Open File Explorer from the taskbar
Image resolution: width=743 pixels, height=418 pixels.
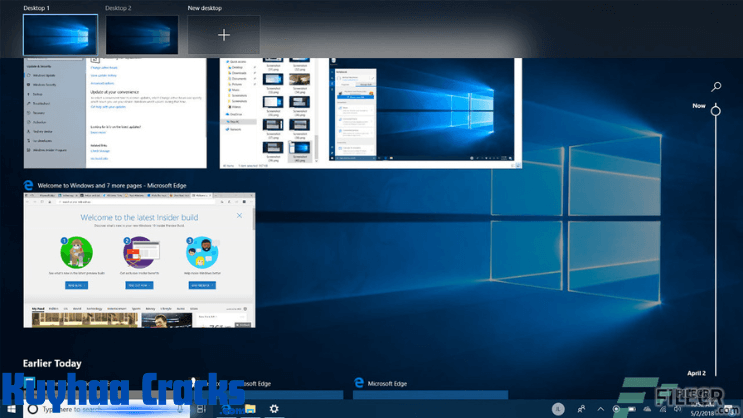coord(250,409)
